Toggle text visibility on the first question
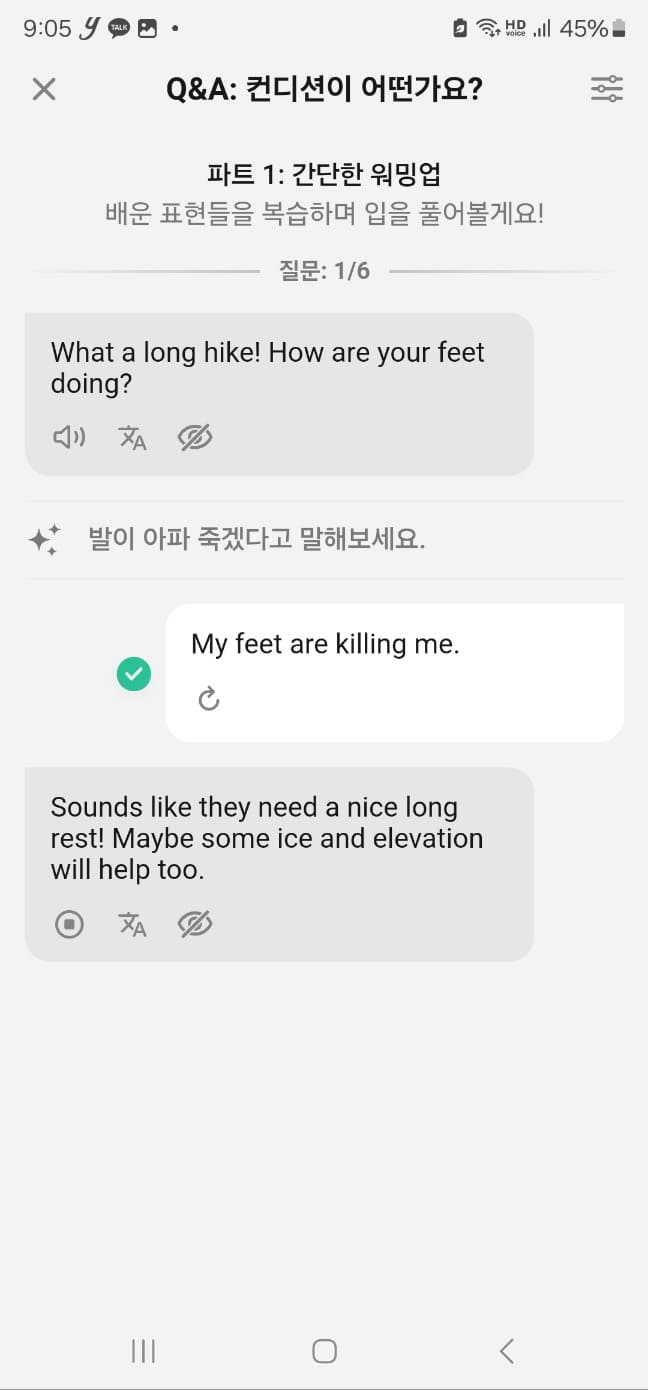Screen dimensions: 648x1390 [195, 436]
